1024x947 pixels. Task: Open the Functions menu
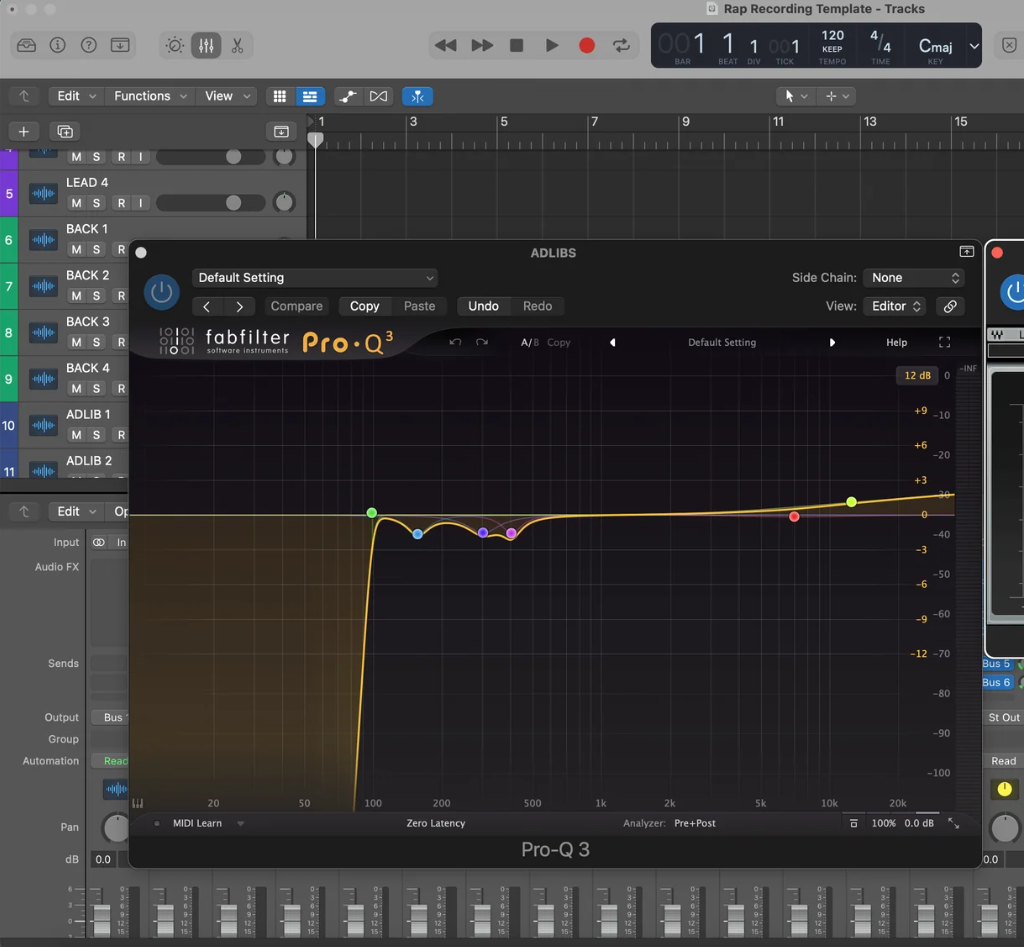point(151,96)
